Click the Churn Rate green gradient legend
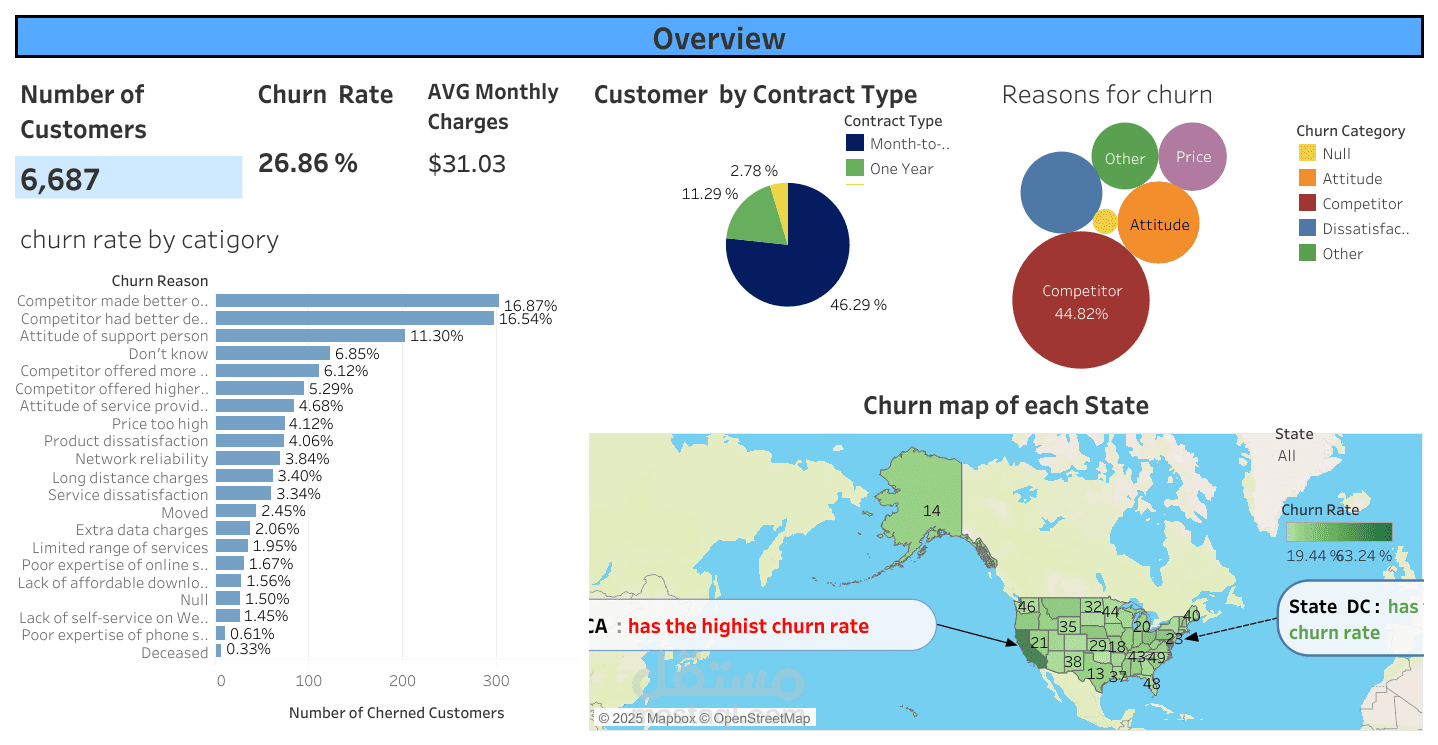Screen dimensions: 1438x745 (1339, 532)
